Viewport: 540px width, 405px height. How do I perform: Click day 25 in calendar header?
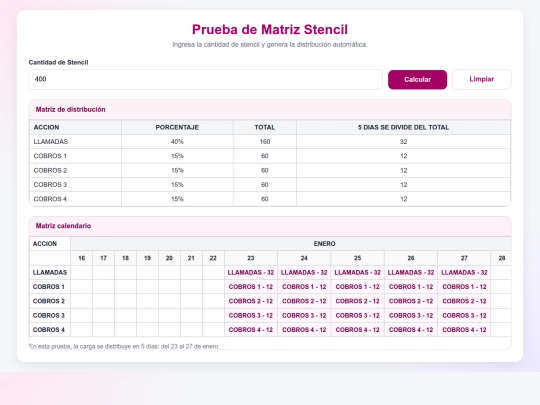(357, 258)
